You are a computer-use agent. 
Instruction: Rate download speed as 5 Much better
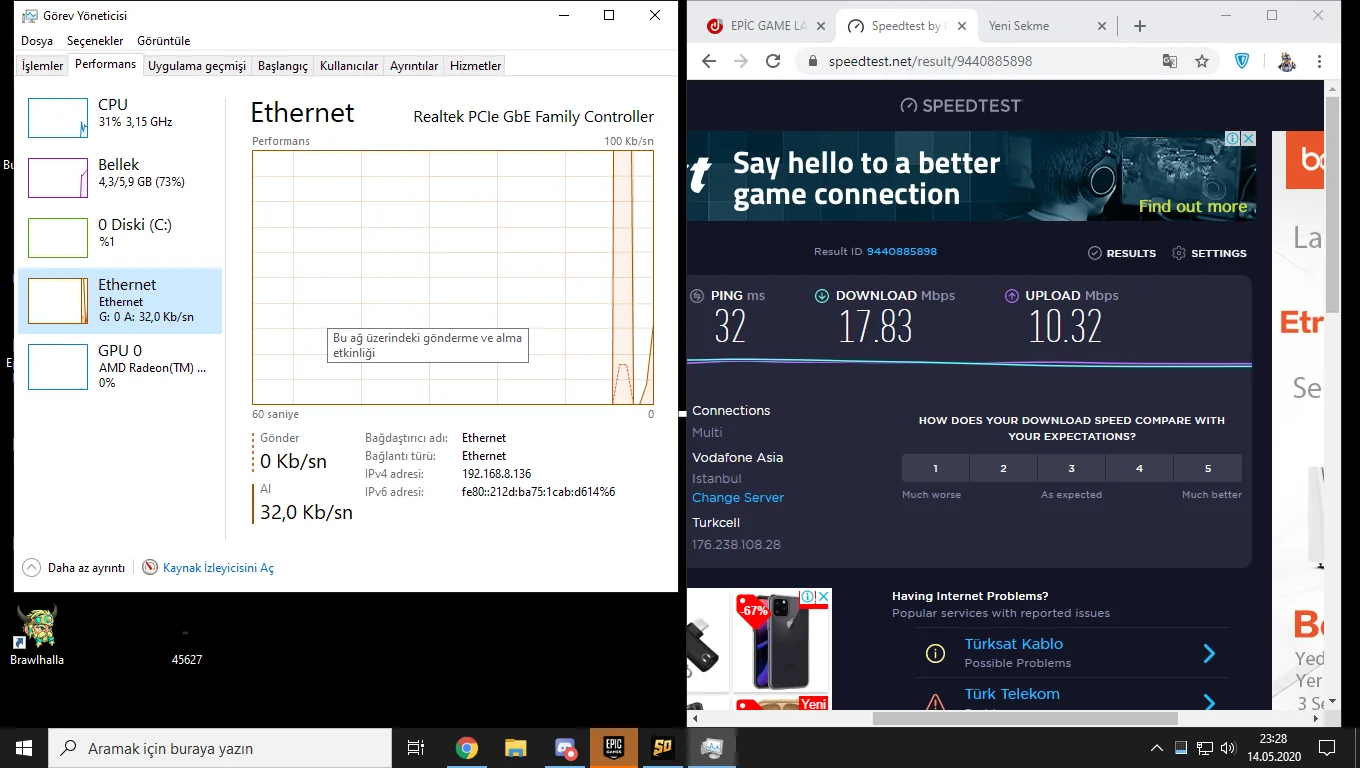(1208, 468)
